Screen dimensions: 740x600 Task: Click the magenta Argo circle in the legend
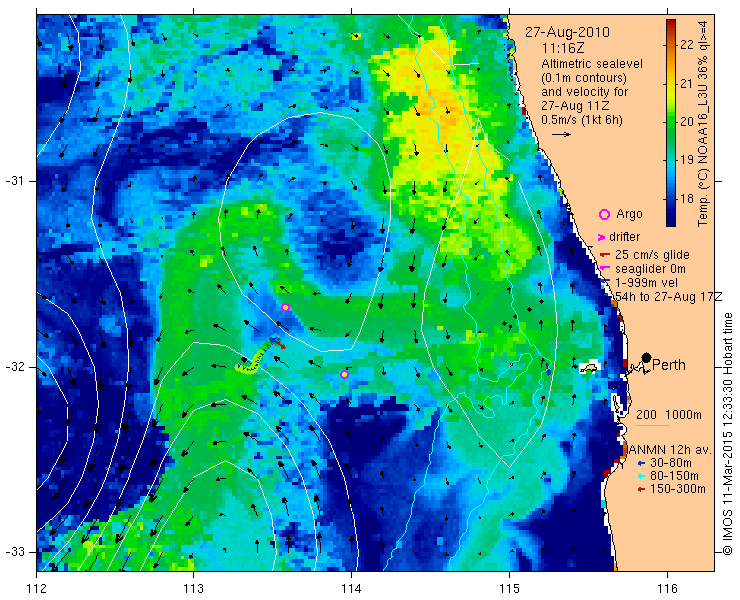tap(604, 214)
